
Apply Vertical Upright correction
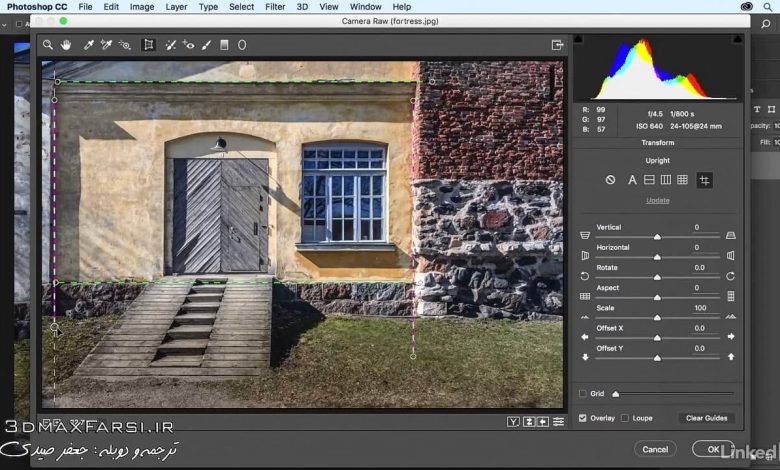[x=666, y=180]
